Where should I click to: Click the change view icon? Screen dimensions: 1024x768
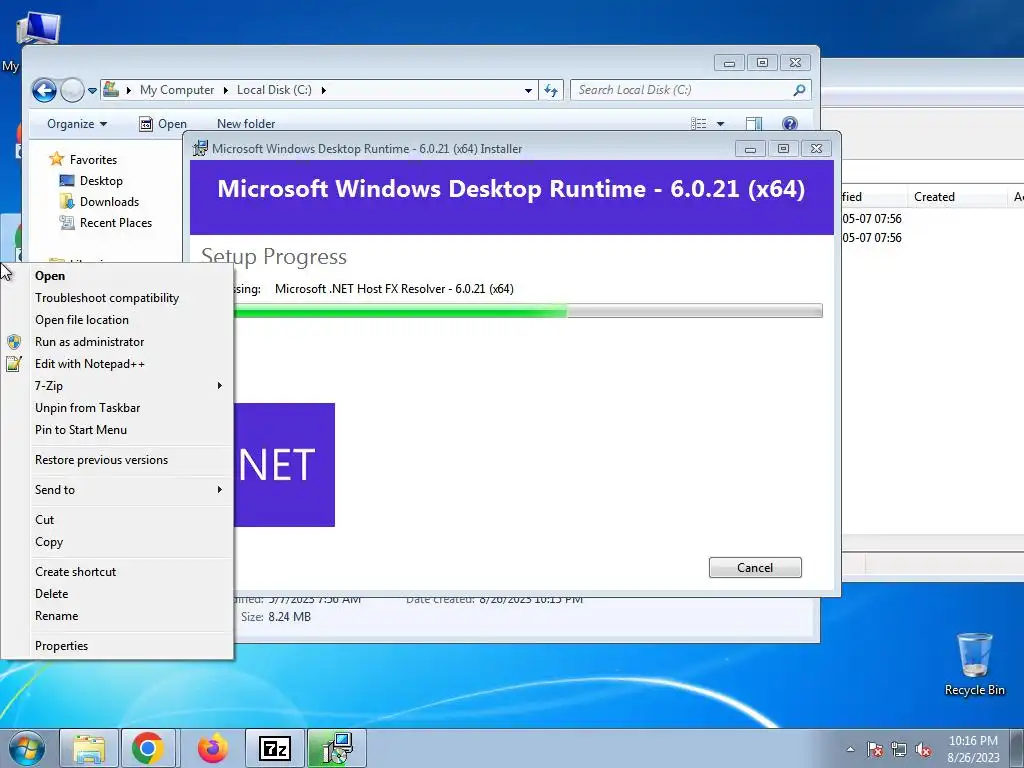[x=699, y=123]
